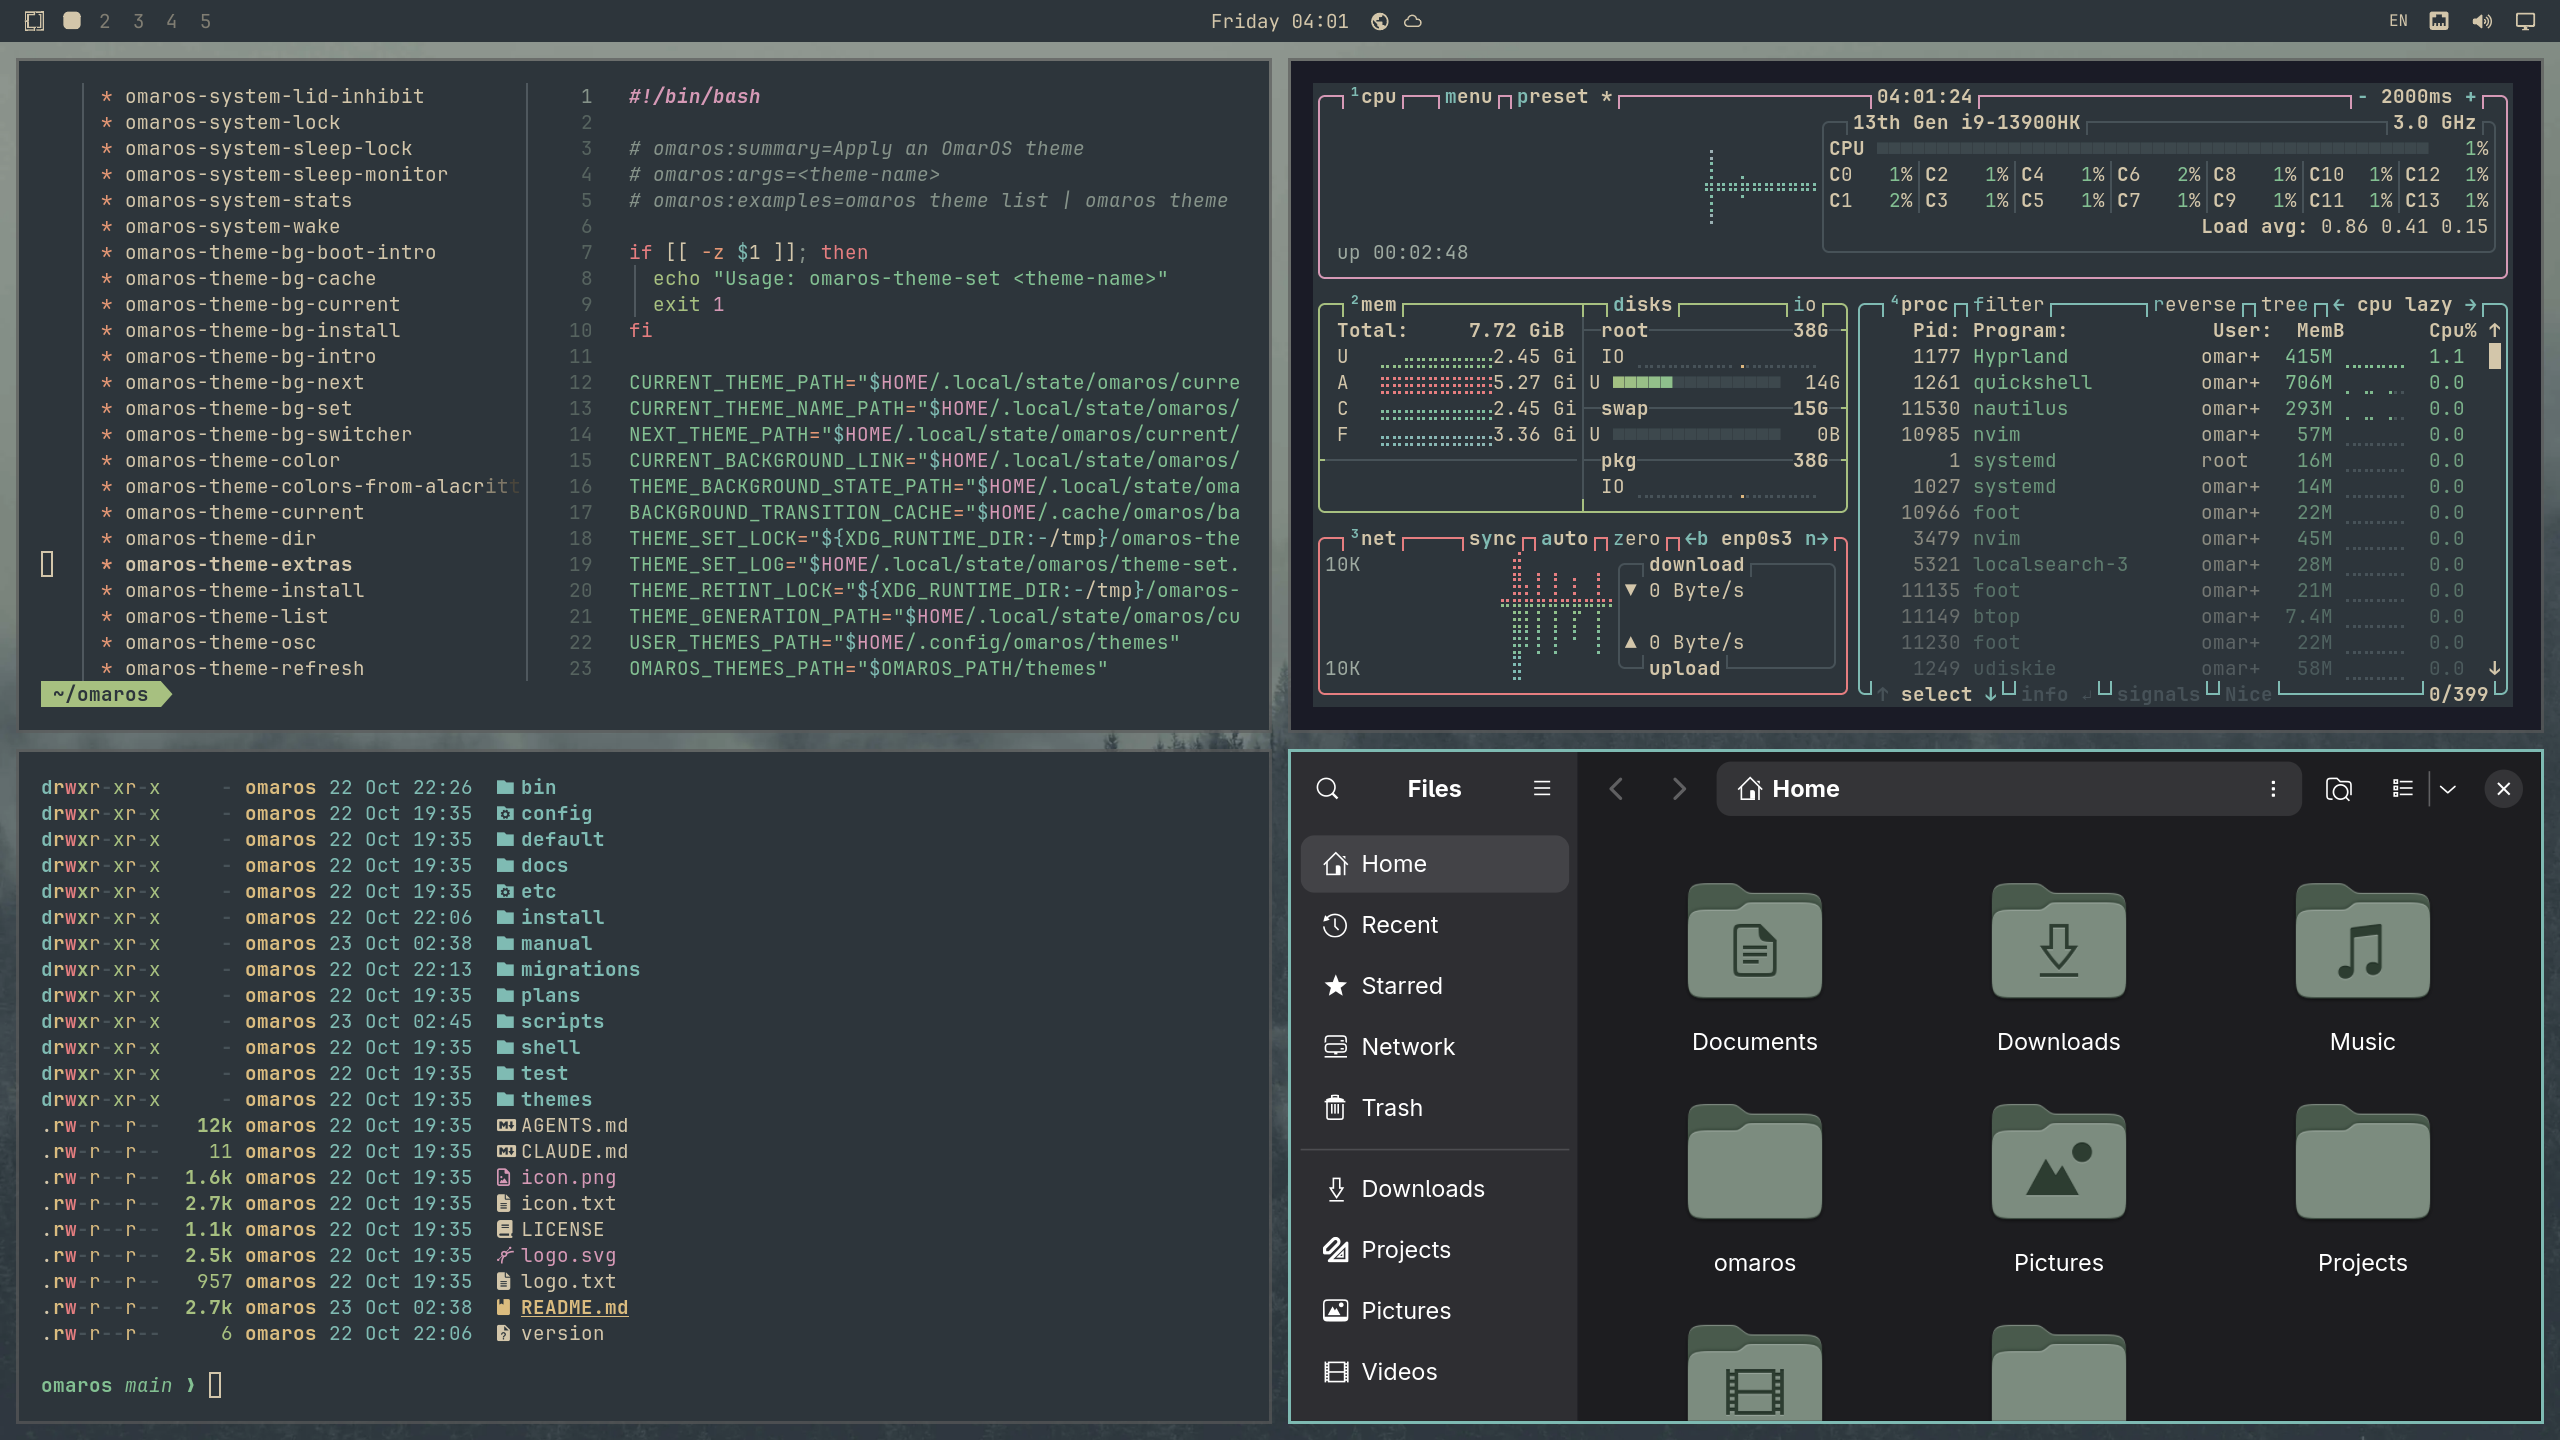
Task: Open the volume icon in the top bar
Action: click(2482, 21)
